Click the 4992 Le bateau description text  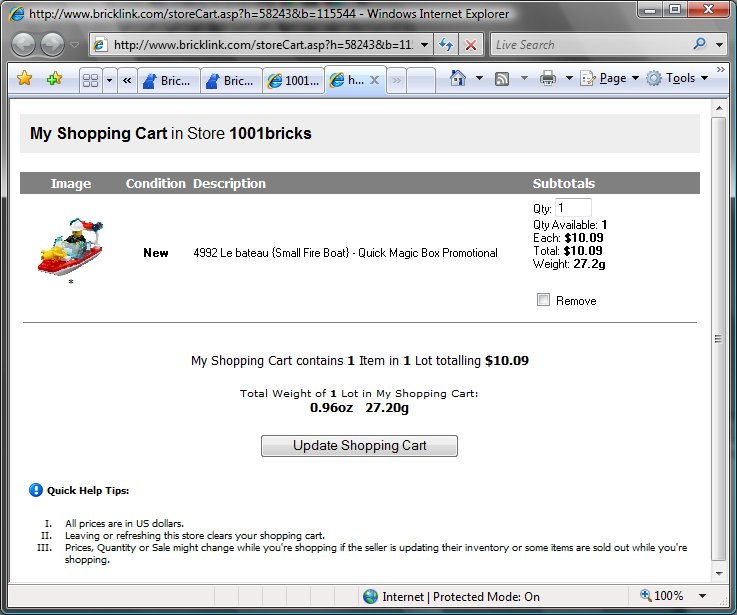tap(345, 253)
